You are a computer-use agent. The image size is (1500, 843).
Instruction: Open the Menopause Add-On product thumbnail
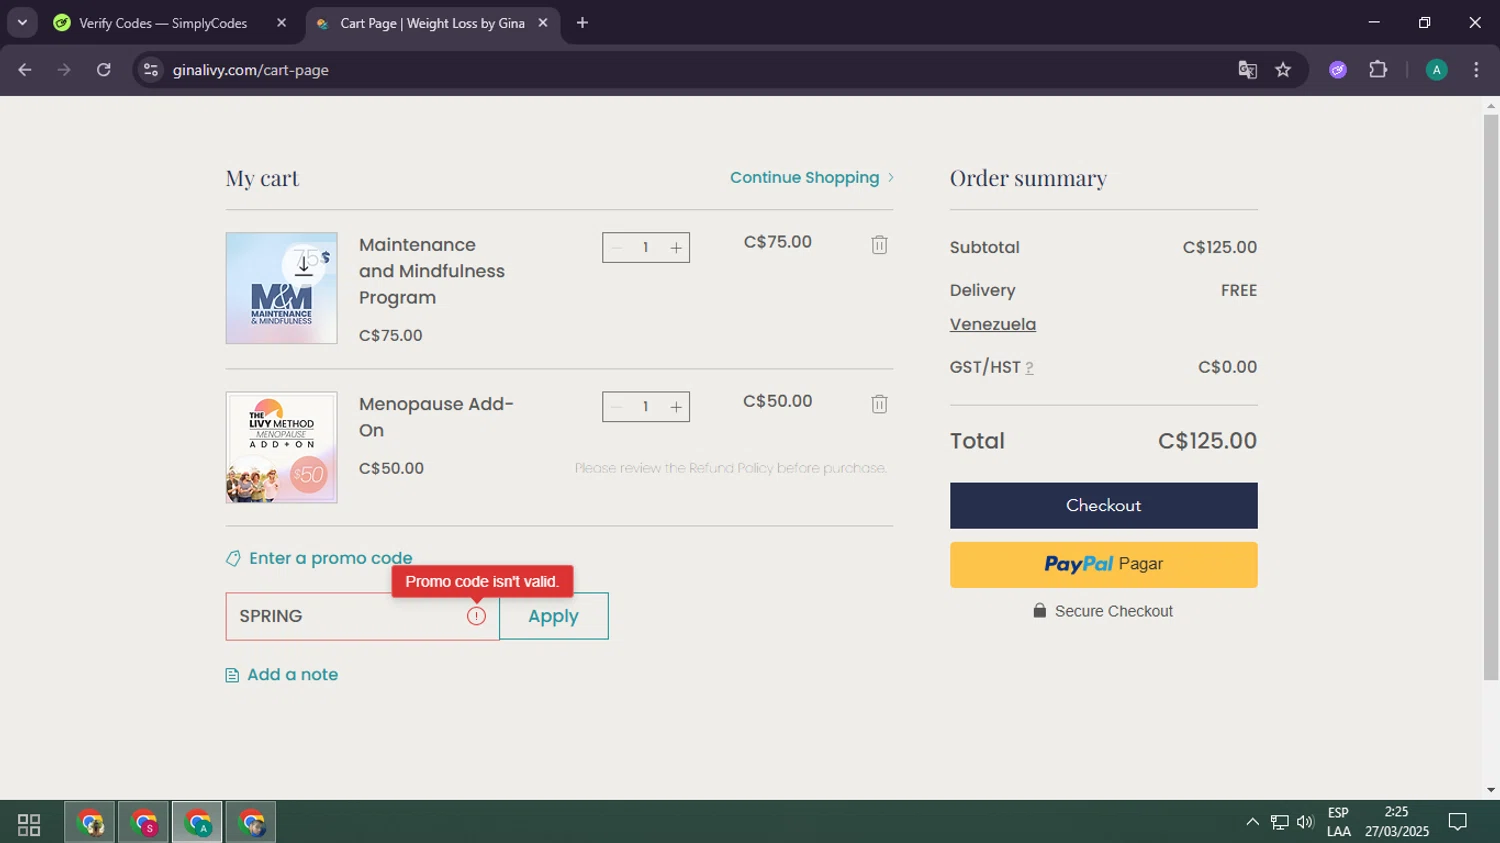tap(281, 447)
